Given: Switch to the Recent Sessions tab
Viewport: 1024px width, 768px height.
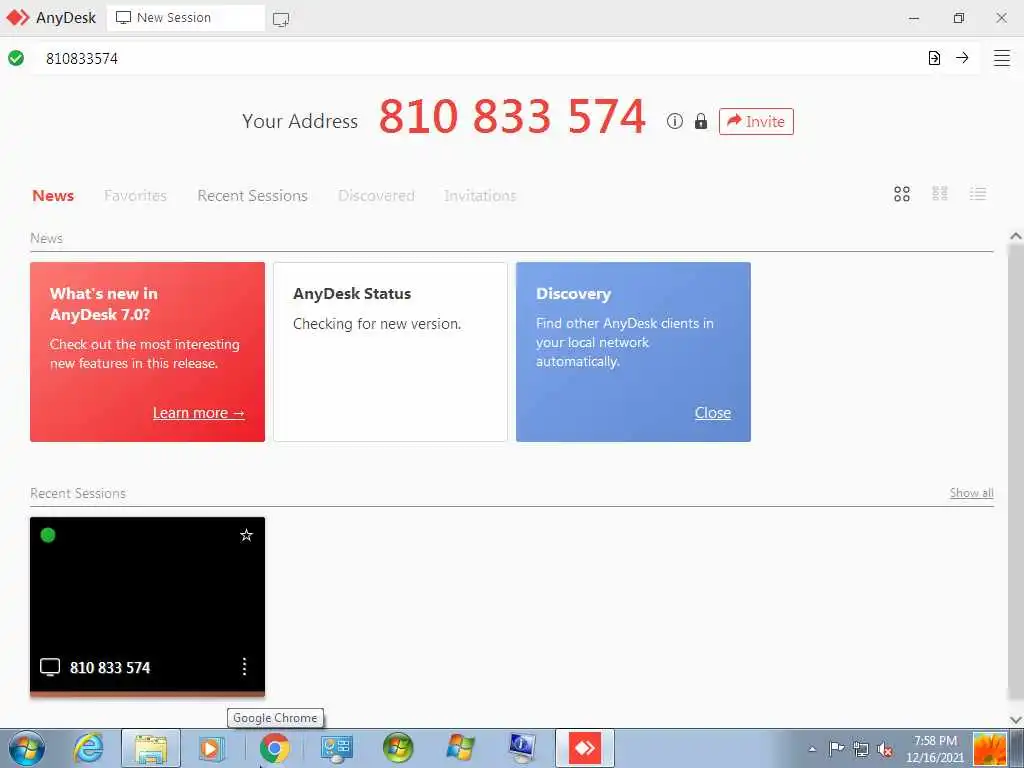Looking at the screenshot, I should tap(252, 195).
